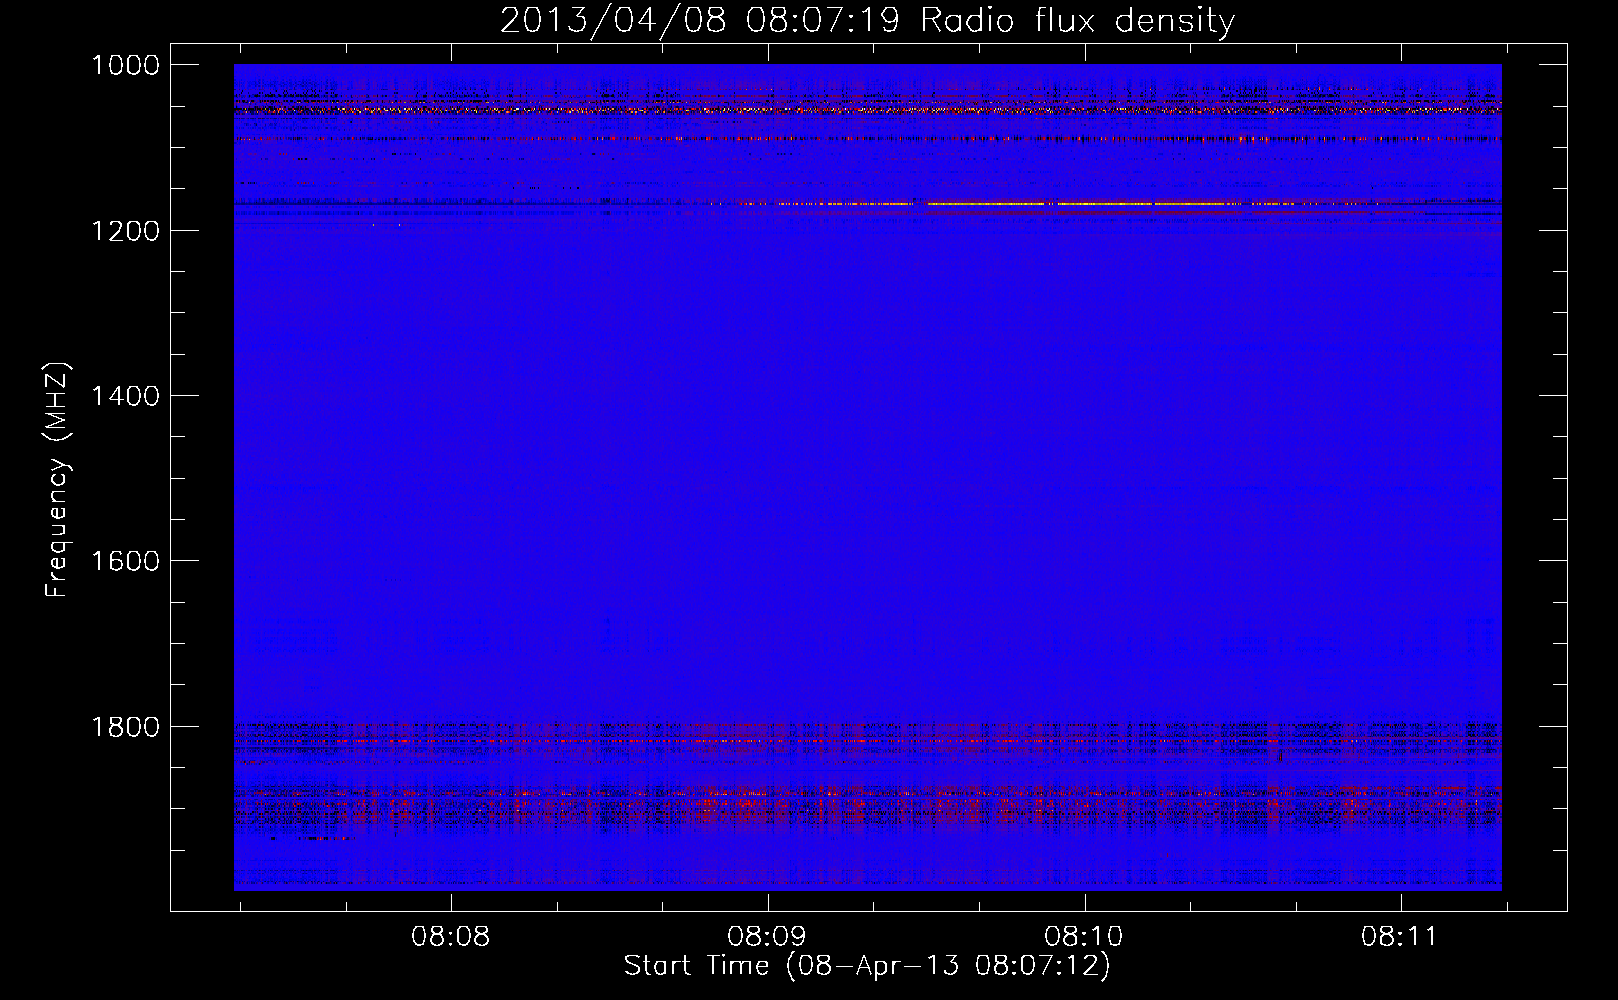Screen dimensions: 1618x1000
Task: Click the 08:09 time tick label
Action: click(x=767, y=937)
